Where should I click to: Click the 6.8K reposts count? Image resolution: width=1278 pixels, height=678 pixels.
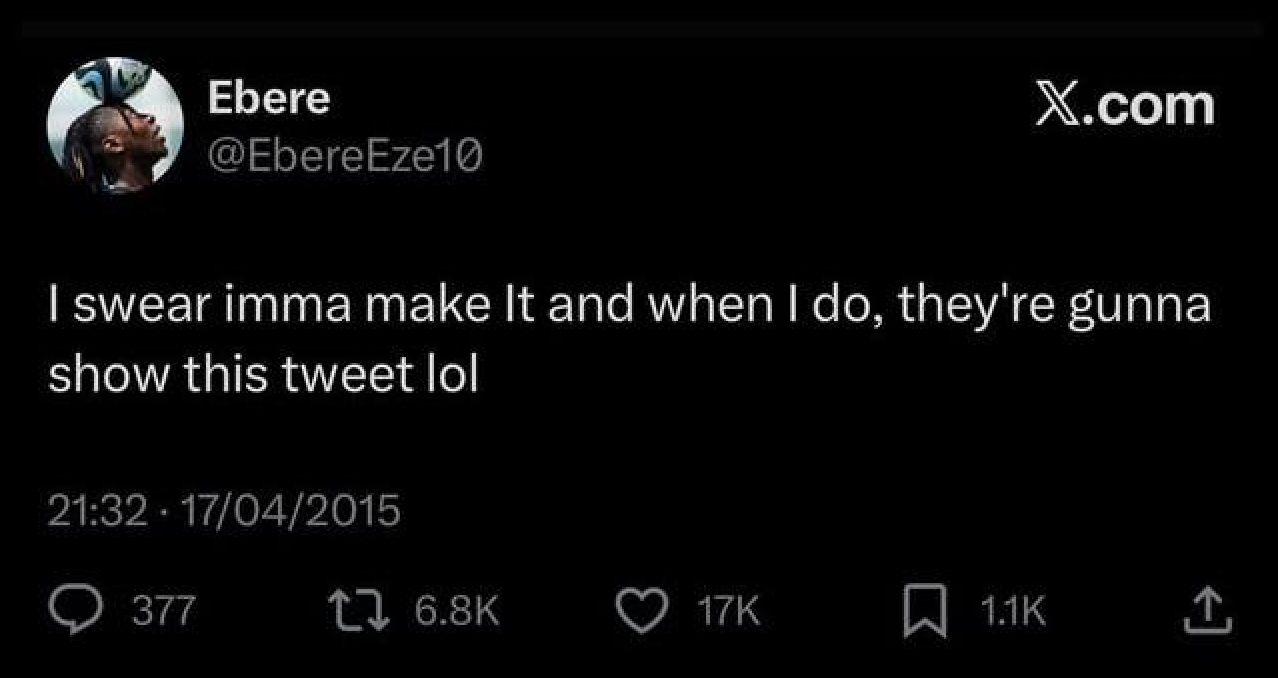[x=456, y=611]
